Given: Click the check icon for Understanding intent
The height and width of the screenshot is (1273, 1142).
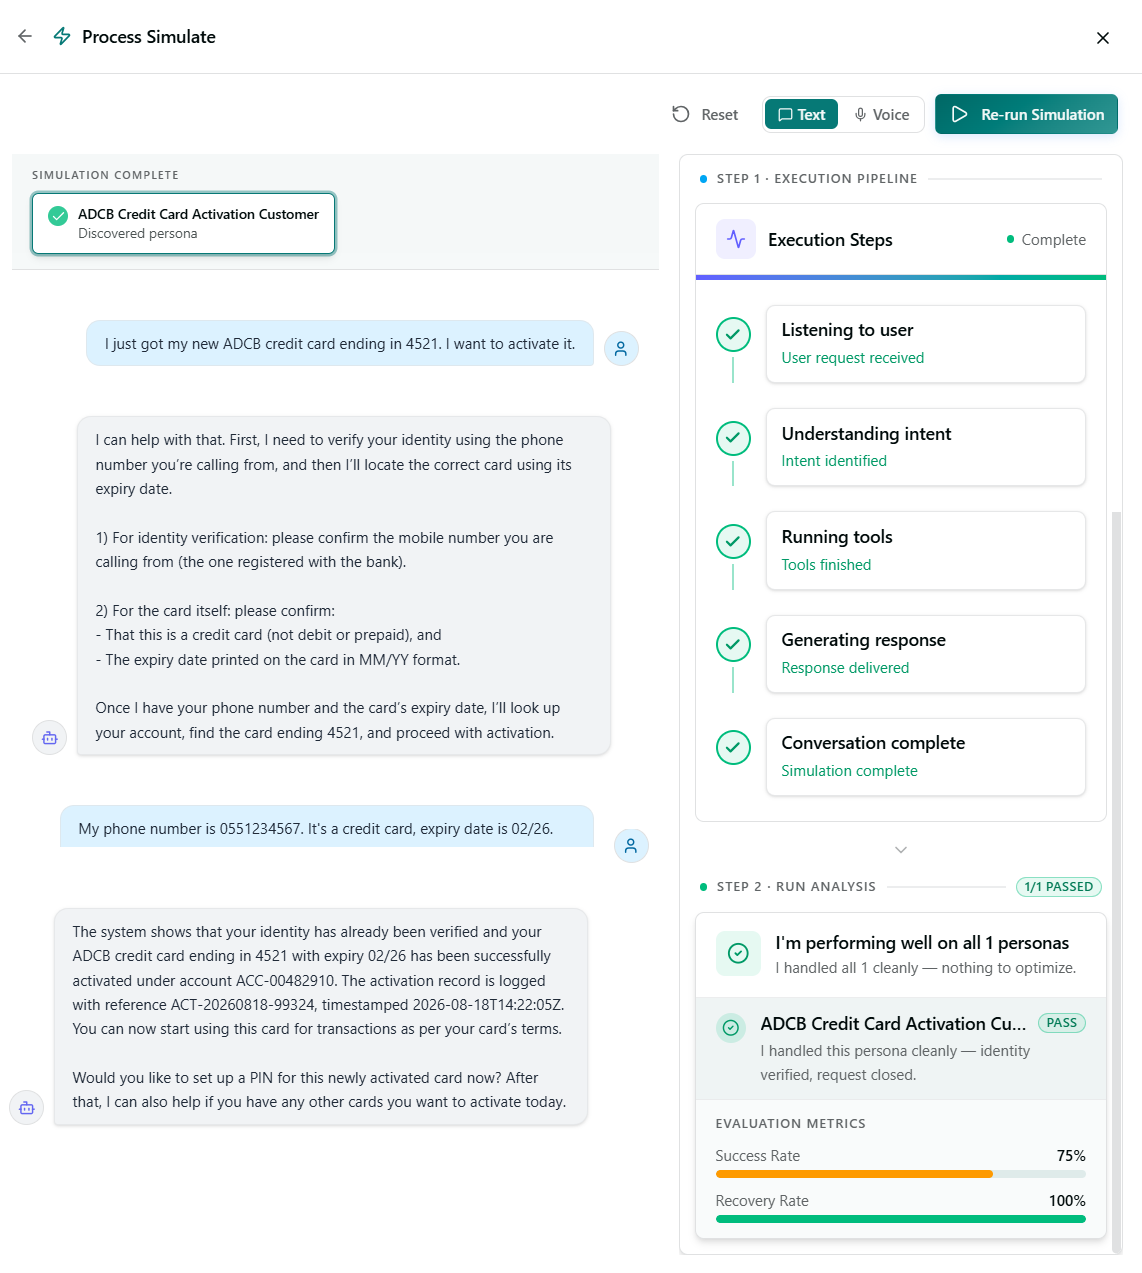Looking at the screenshot, I should pyautogui.click(x=734, y=438).
